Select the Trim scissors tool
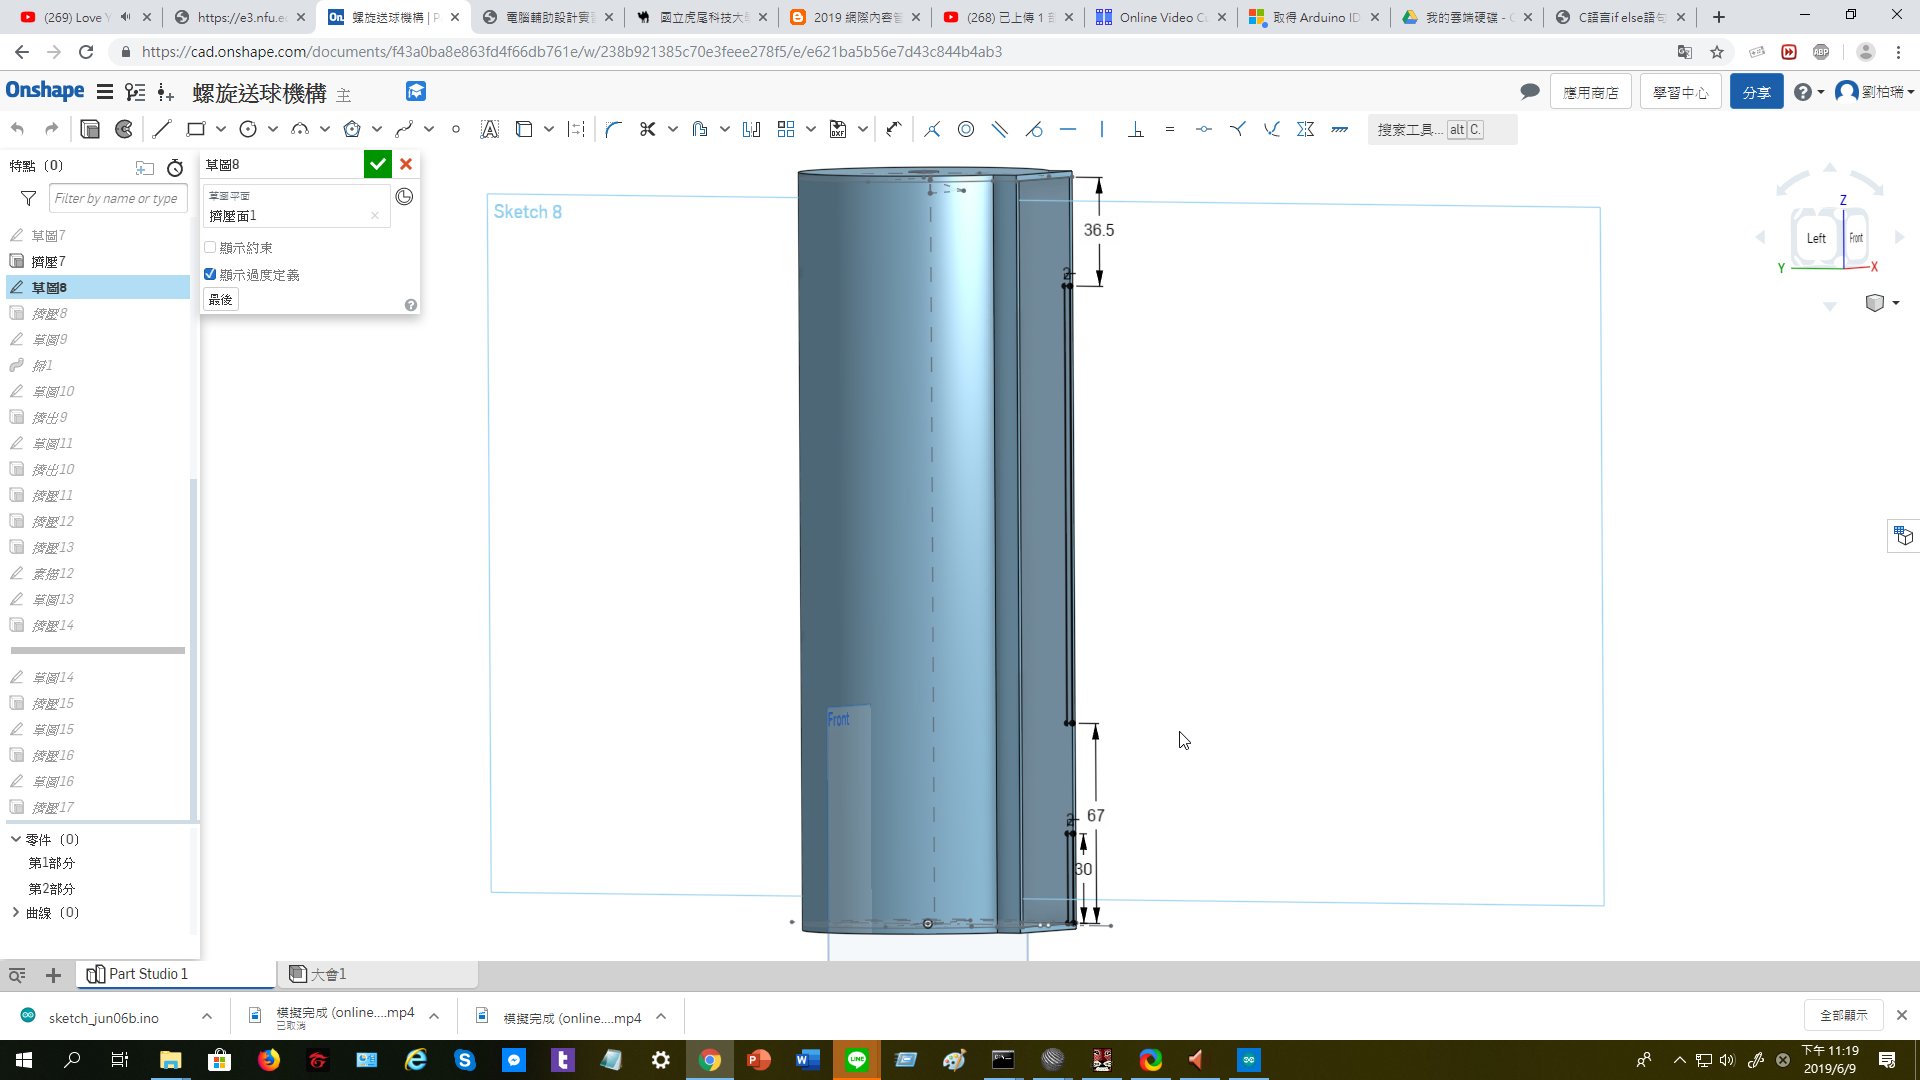This screenshot has height=1080, width=1920. click(x=647, y=129)
